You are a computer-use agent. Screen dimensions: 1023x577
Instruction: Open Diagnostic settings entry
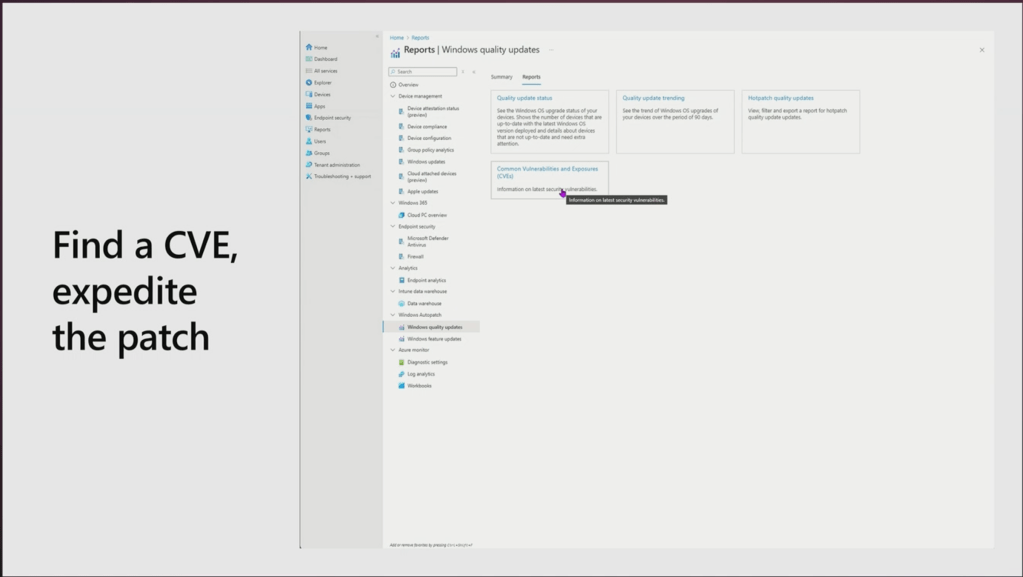tap(427, 362)
